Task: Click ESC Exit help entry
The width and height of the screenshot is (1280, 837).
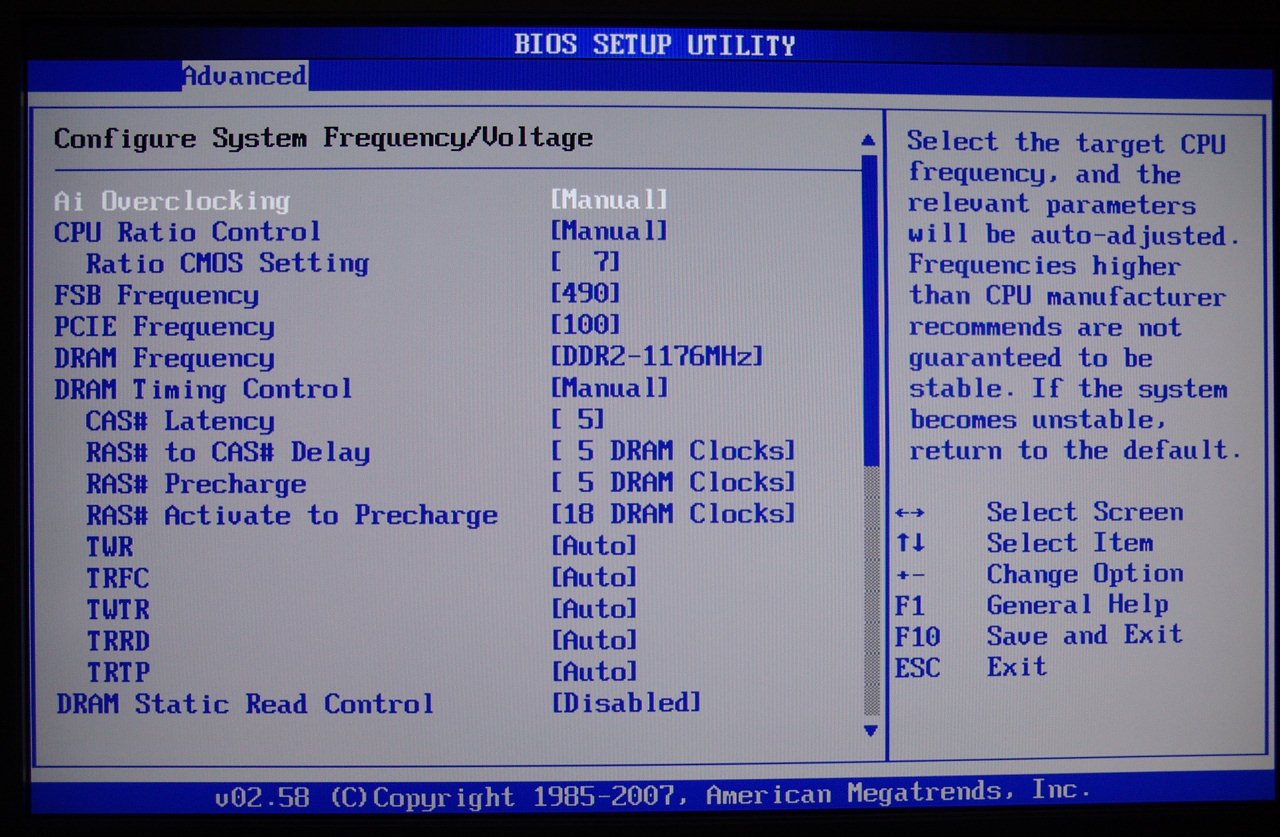Action: [x=970, y=667]
